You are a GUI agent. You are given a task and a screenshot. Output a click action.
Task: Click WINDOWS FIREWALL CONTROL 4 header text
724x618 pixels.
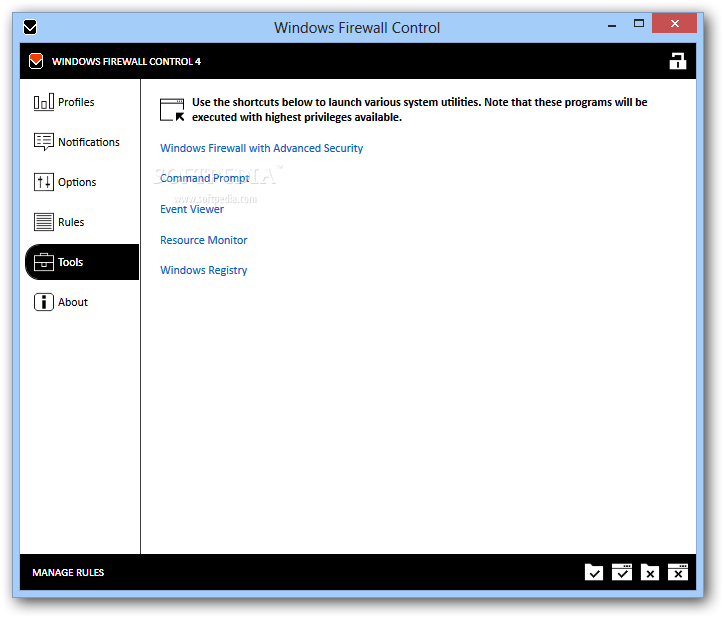coord(126,61)
